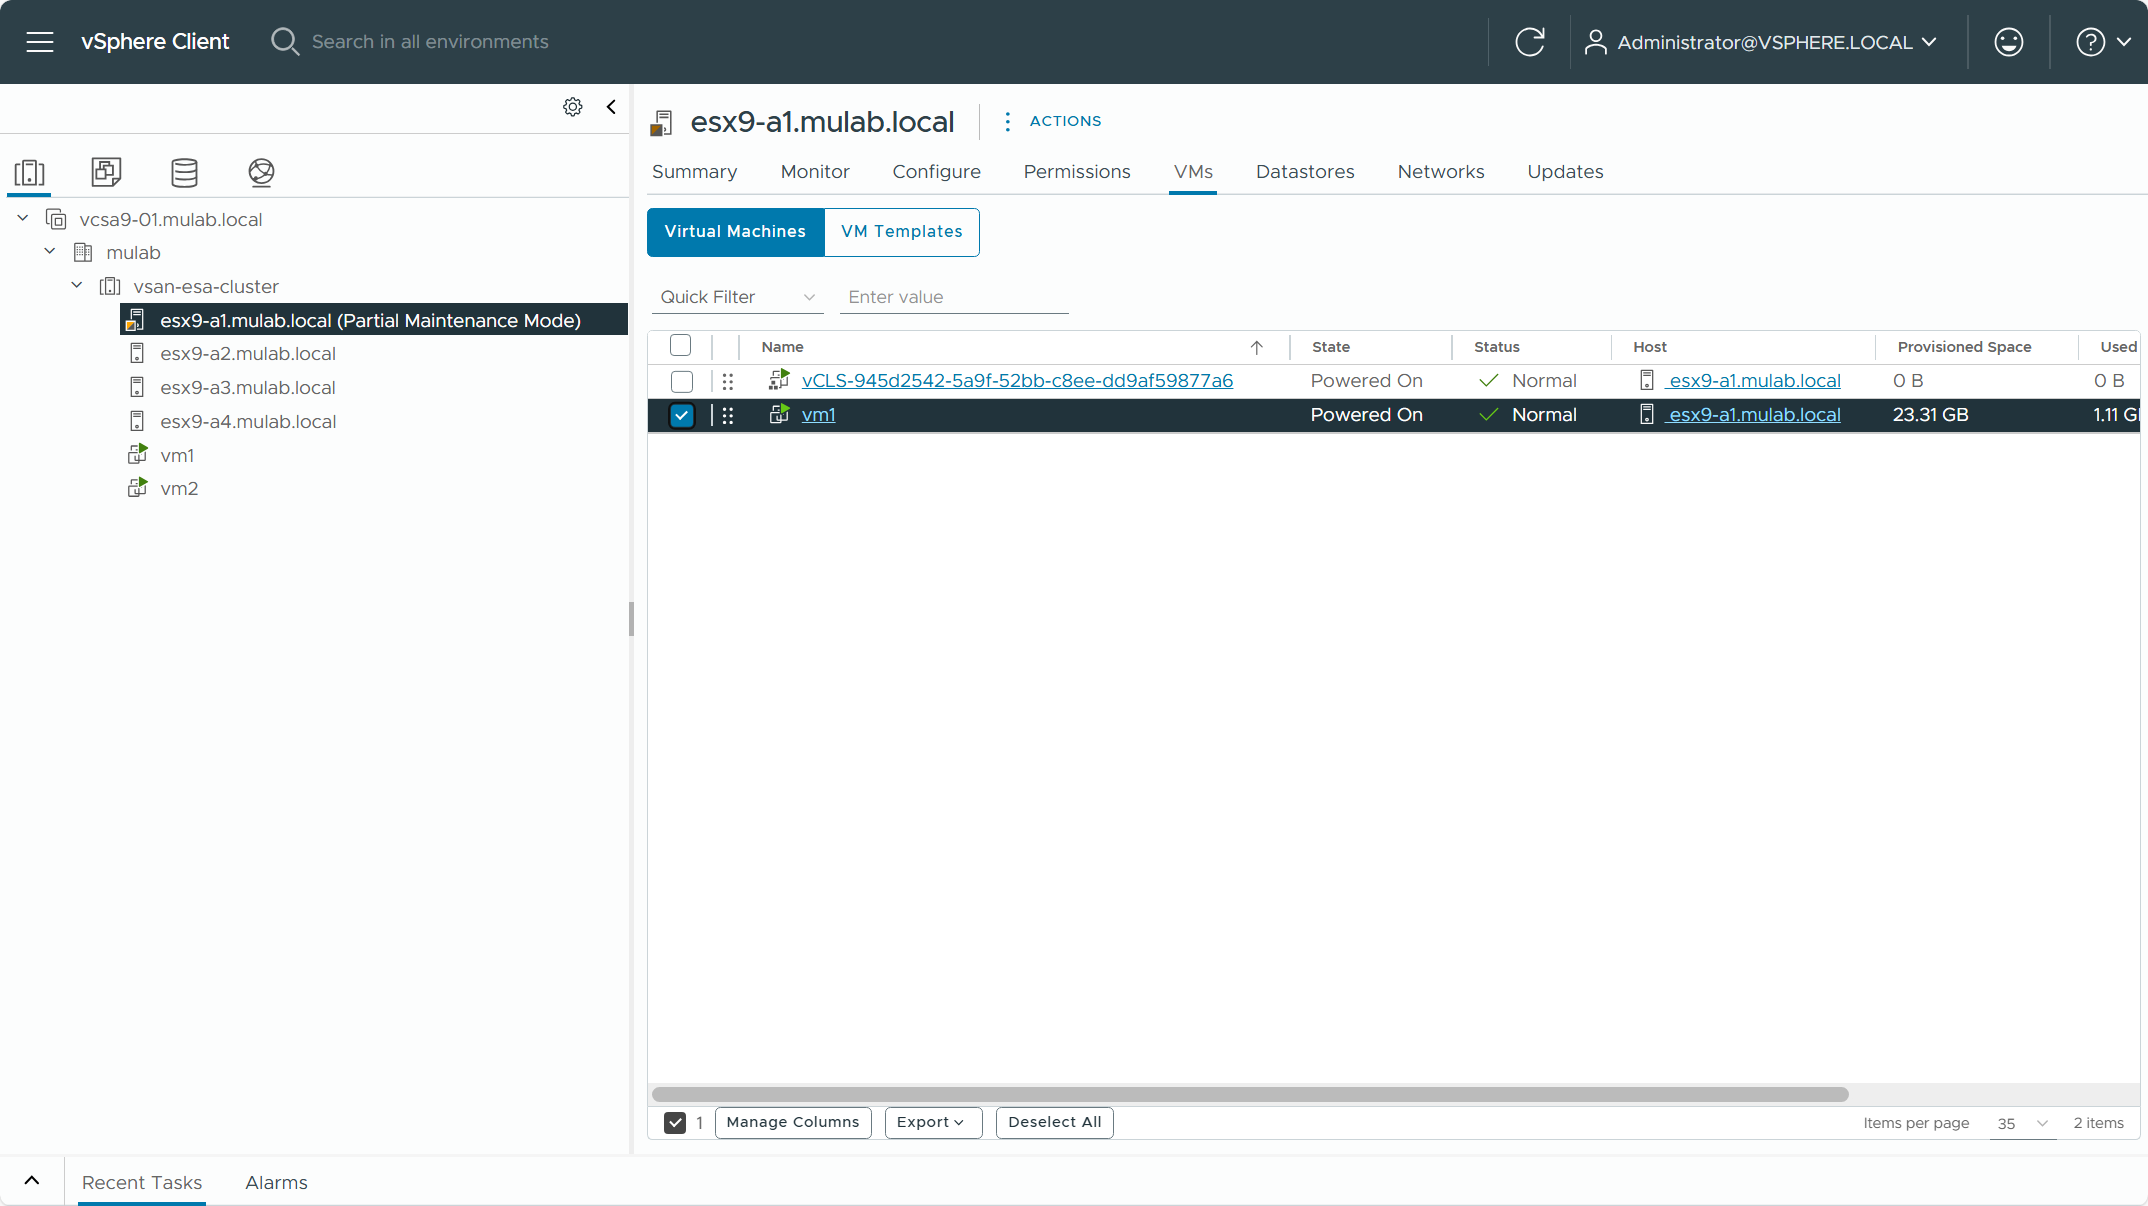Click the Deselect All button

pyautogui.click(x=1054, y=1122)
